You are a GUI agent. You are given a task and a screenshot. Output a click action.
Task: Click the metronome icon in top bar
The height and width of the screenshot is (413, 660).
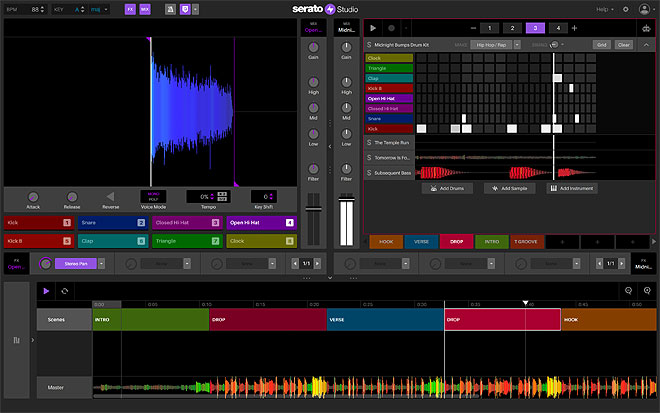tap(170, 9)
